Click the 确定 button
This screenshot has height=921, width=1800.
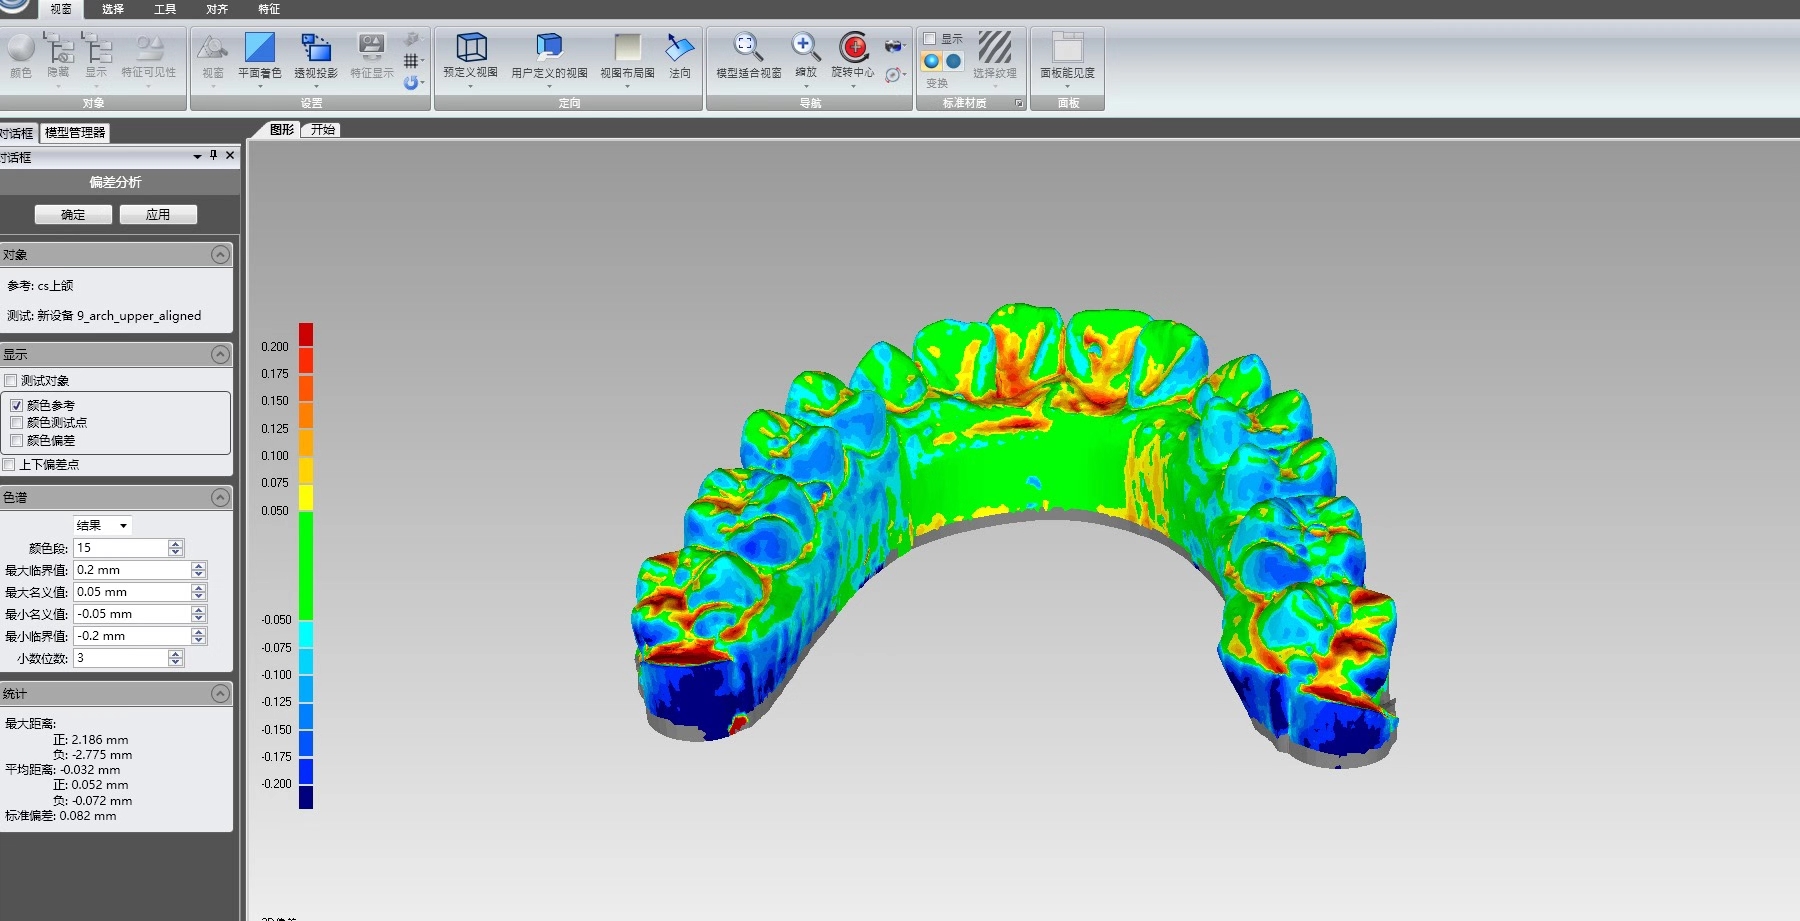pyautogui.click(x=73, y=215)
